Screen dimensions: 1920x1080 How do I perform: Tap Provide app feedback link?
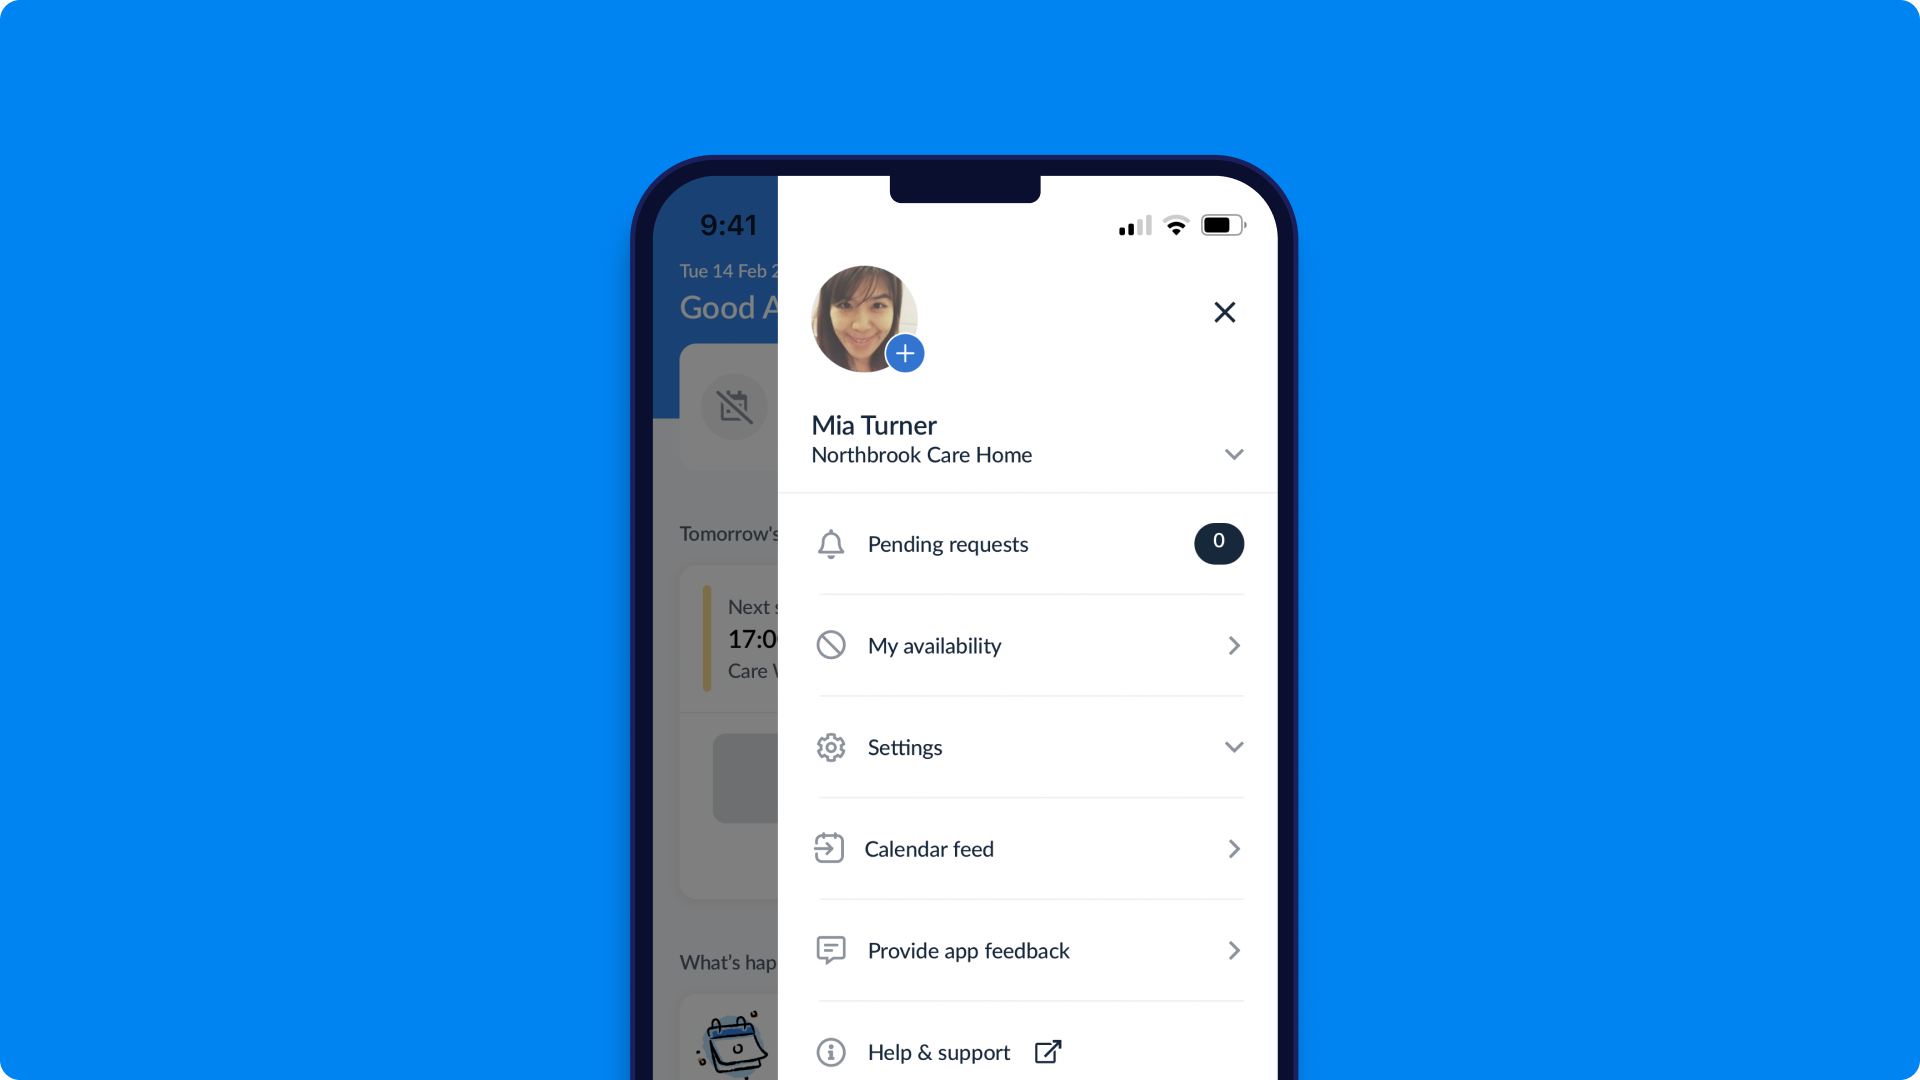coord(1029,949)
